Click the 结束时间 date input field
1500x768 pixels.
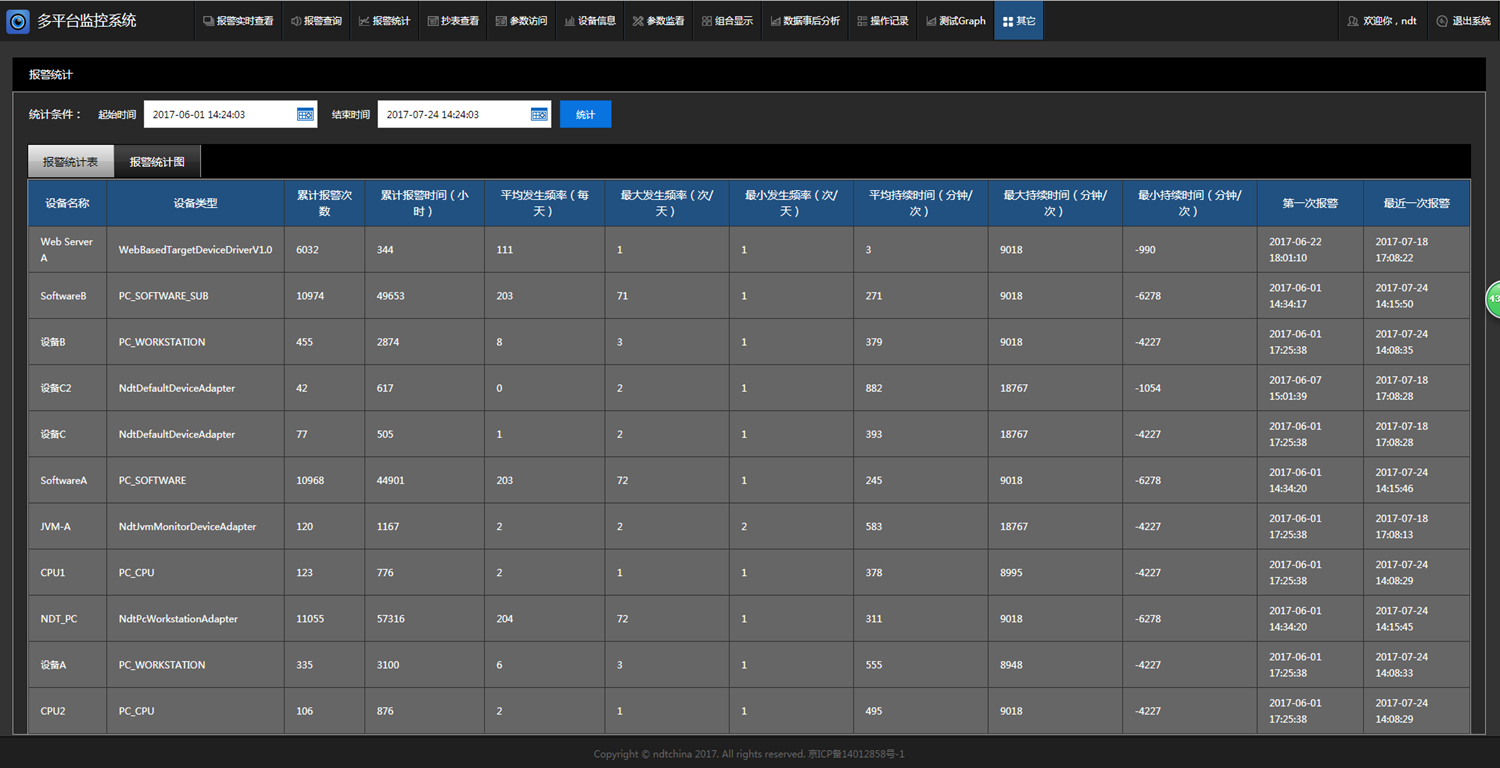[455, 115]
